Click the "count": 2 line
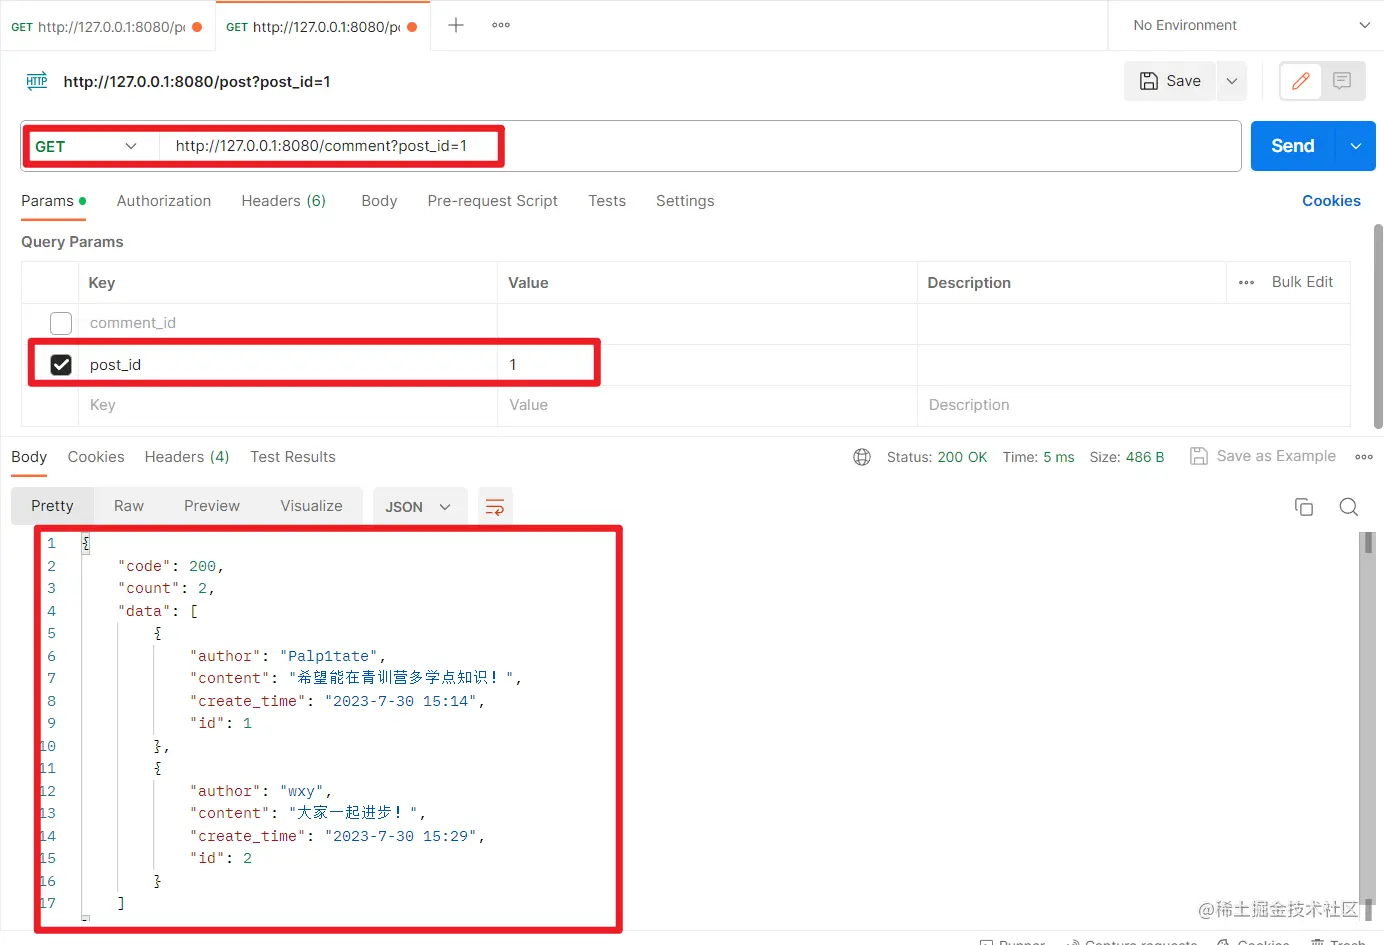This screenshot has height=945, width=1384. 166,588
